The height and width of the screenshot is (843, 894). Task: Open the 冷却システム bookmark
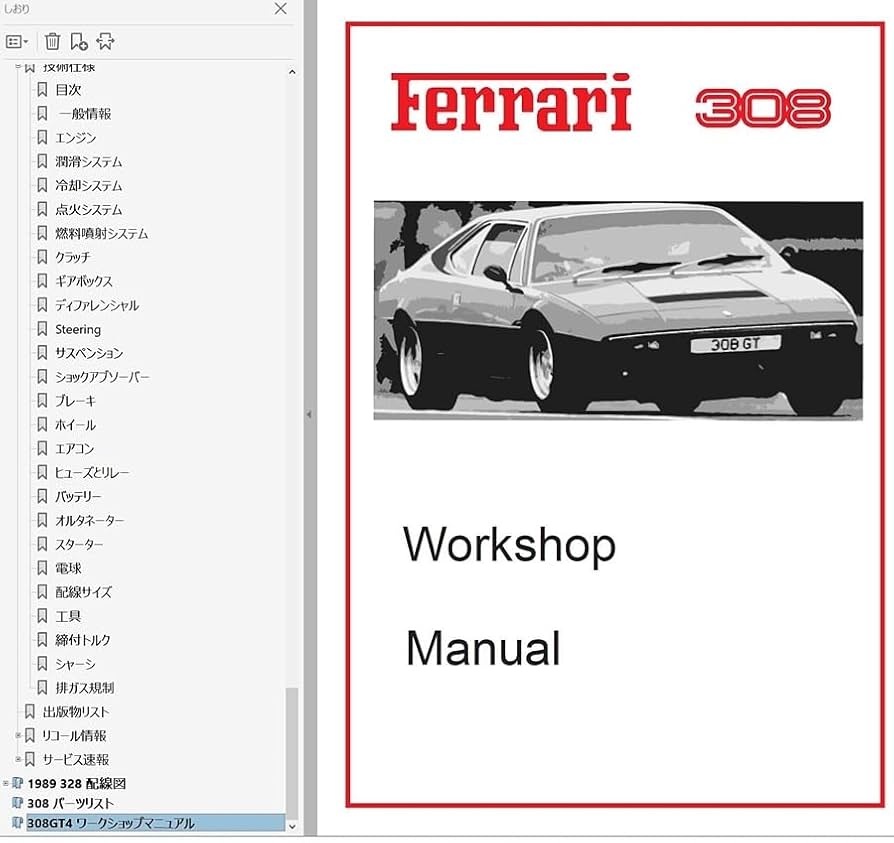coord(87,185)
